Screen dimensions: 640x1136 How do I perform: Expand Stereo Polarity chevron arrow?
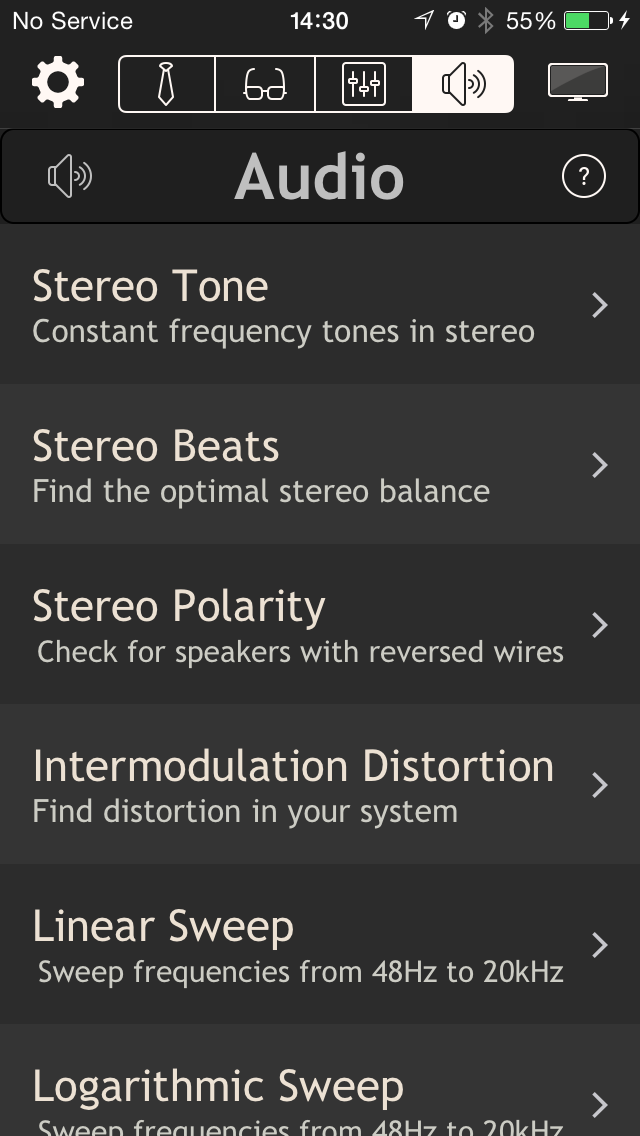(x=599, y=625)
